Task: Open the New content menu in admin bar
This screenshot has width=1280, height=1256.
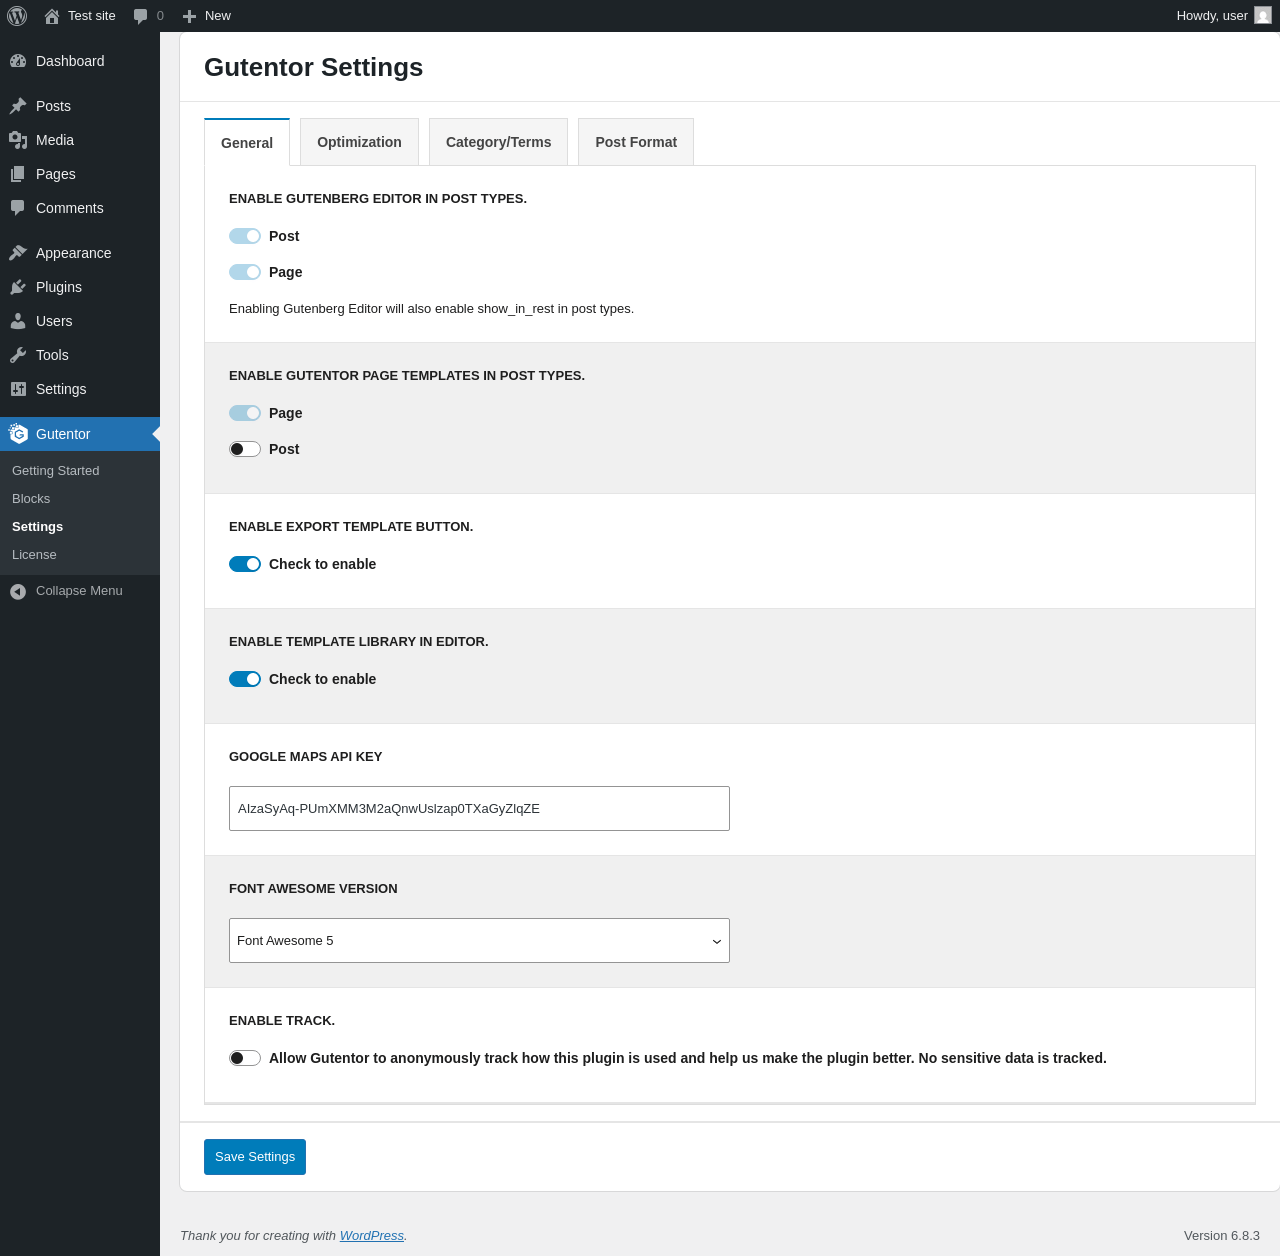Action: (207, 16)
